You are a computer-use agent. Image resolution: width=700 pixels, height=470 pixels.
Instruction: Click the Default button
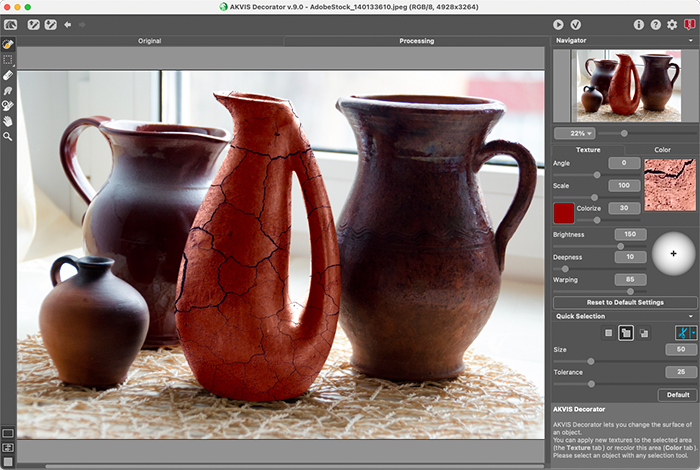click(677, 395)
